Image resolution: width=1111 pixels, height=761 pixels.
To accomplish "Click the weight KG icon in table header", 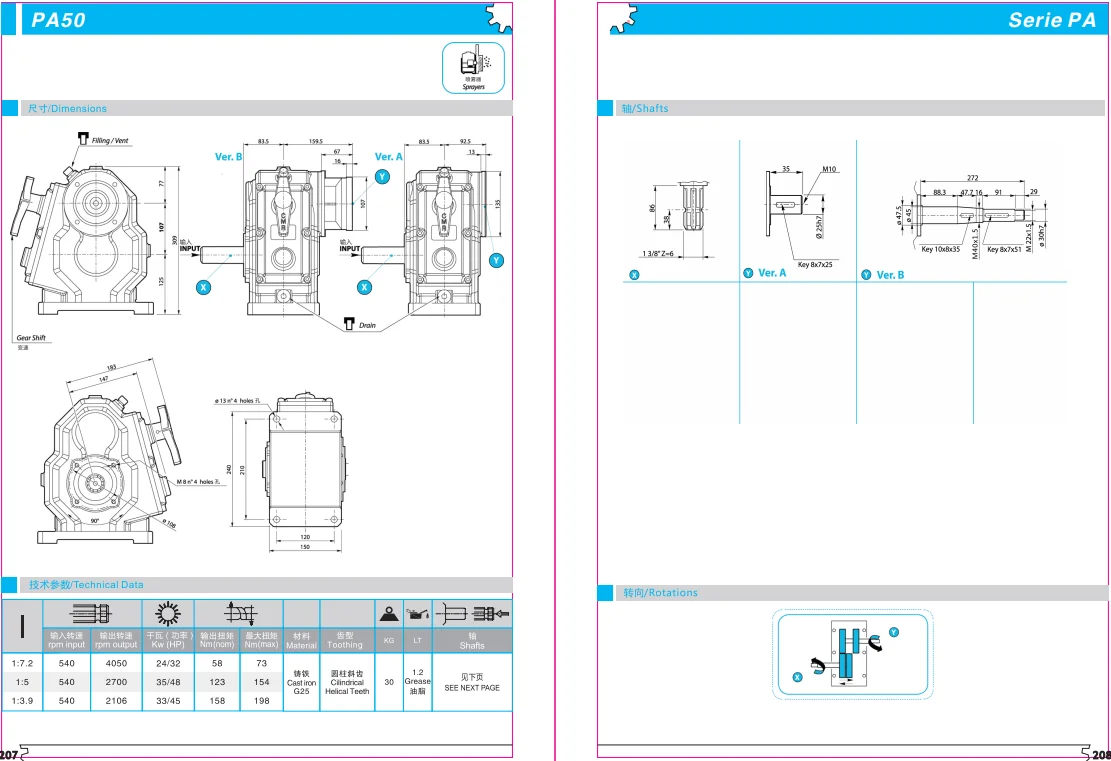I will tap(389, 612).
